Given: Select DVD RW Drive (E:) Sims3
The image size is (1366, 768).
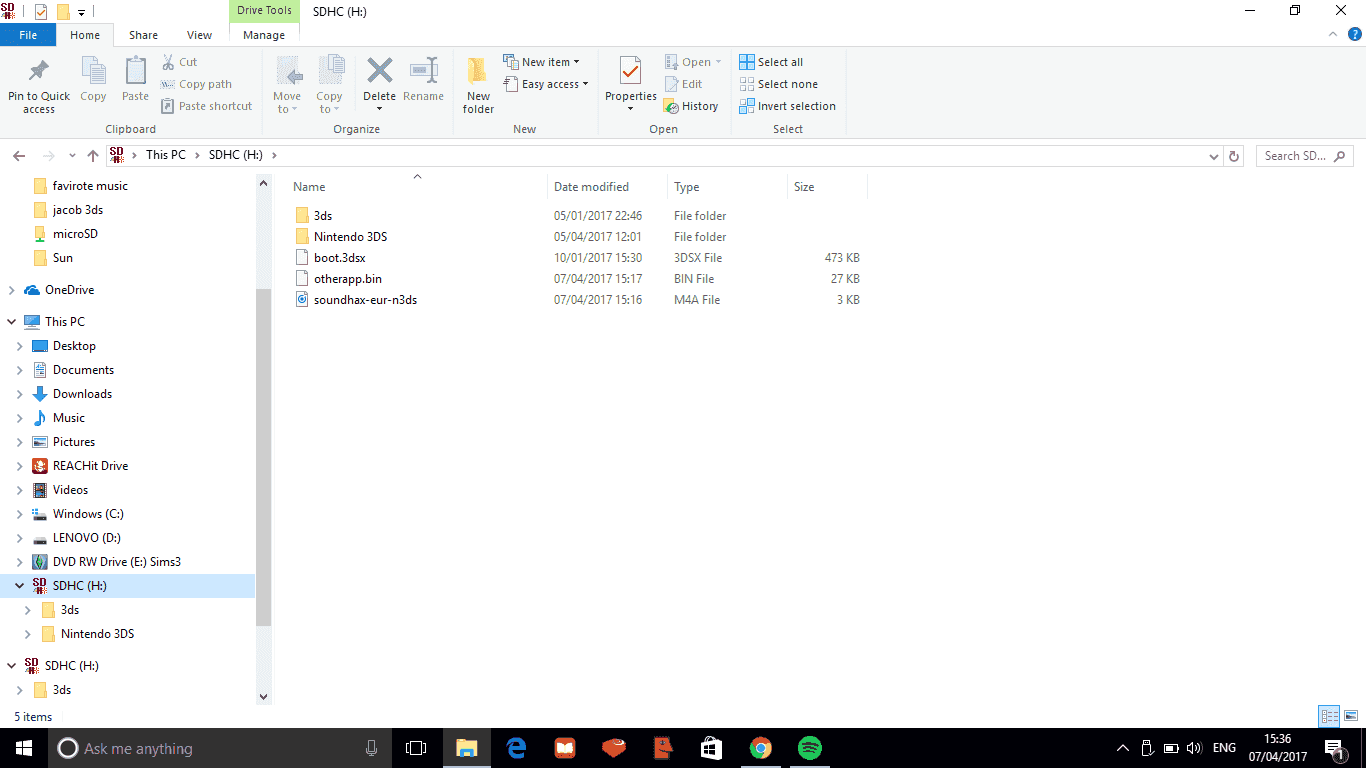Looking at the screenshot, I should [x=117, y=562].
